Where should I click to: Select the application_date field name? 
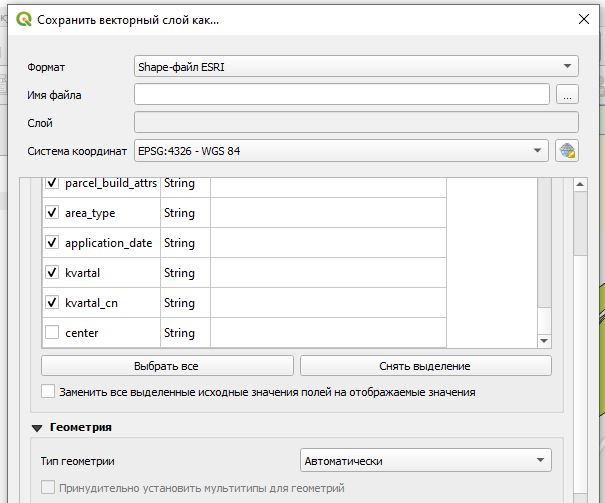click(108, 243)
